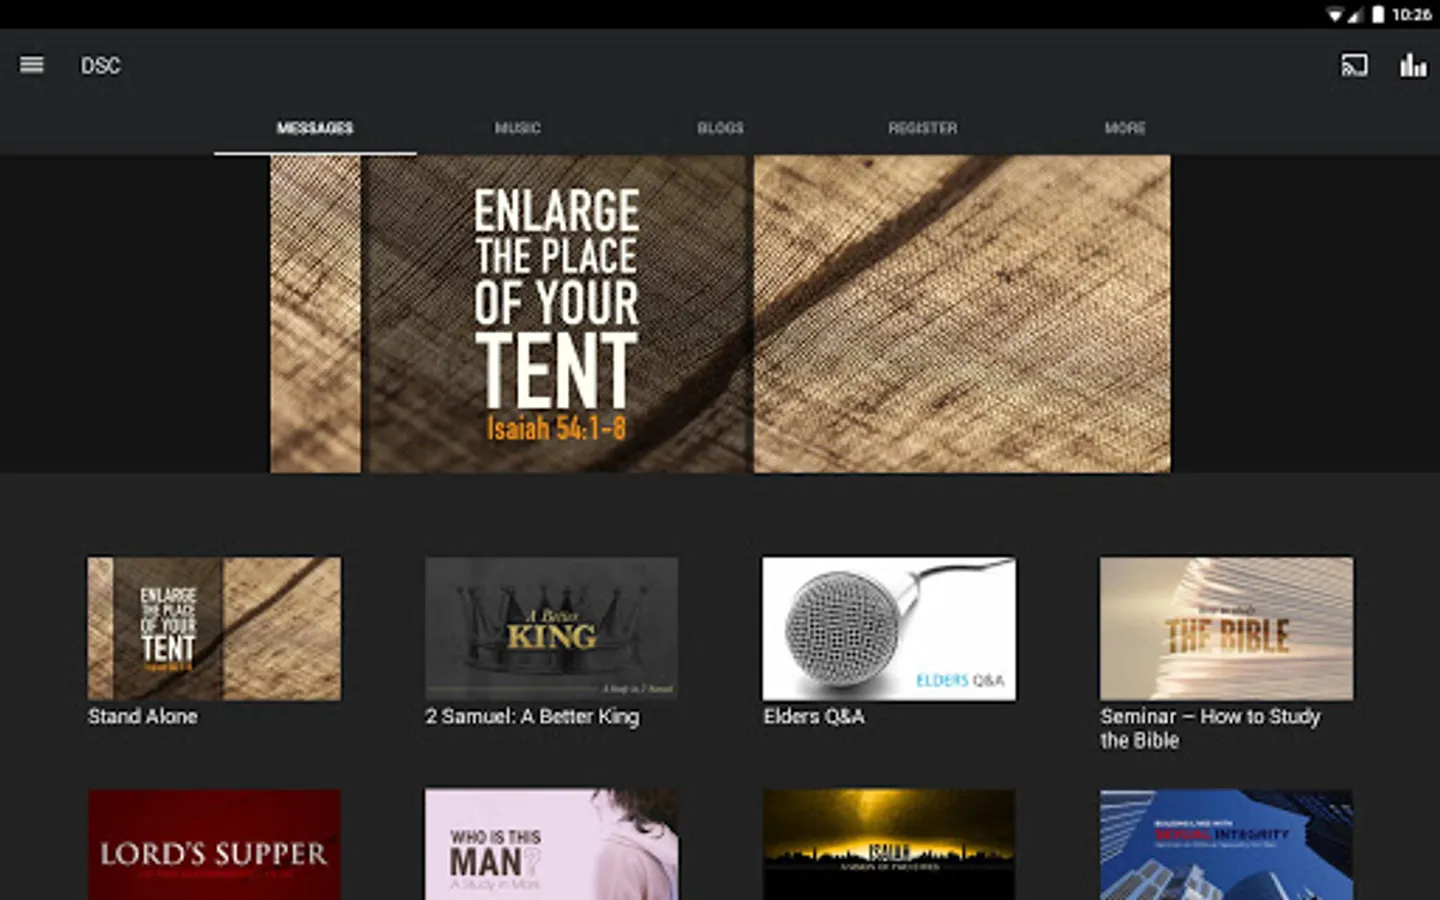1440x900 pixels.
Task: Tap the Stand Alone title
Action: point(142,717)
